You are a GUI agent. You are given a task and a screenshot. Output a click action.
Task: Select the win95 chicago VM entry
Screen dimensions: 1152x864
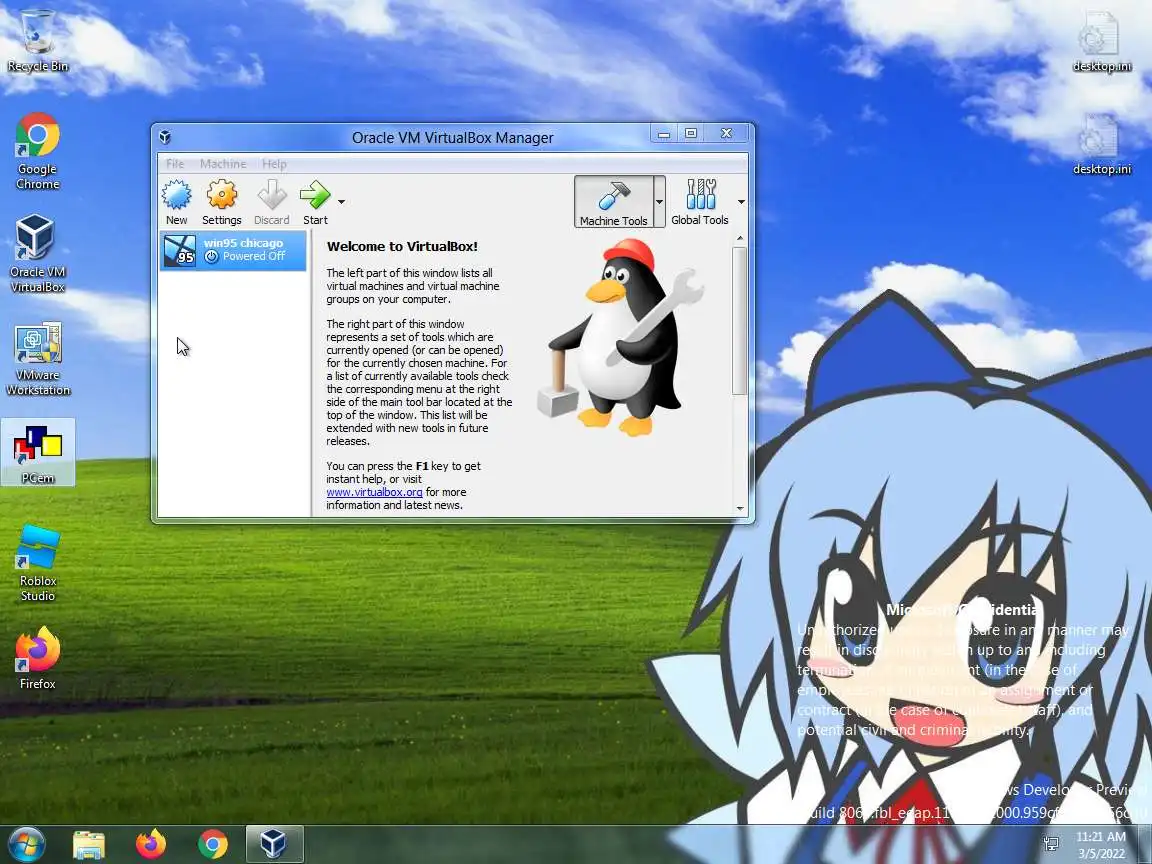233,251
